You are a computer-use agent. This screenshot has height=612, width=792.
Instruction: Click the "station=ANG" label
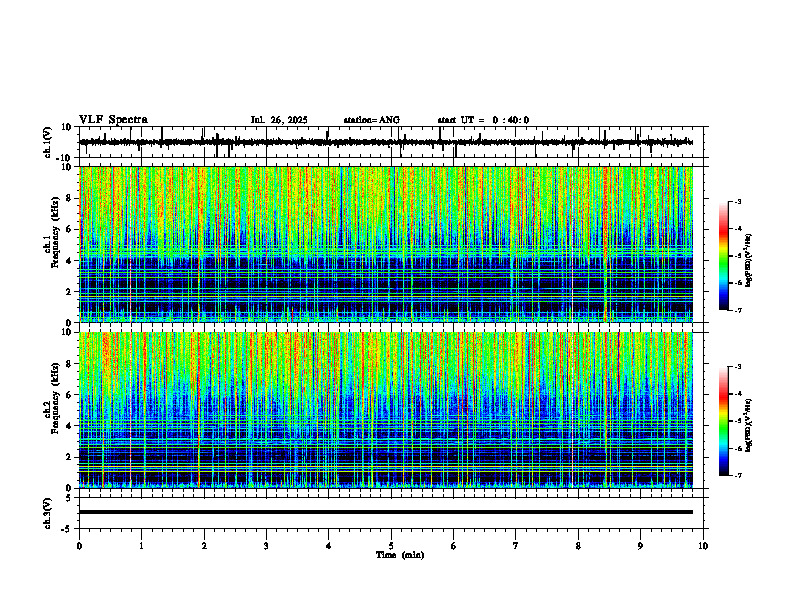371,120
